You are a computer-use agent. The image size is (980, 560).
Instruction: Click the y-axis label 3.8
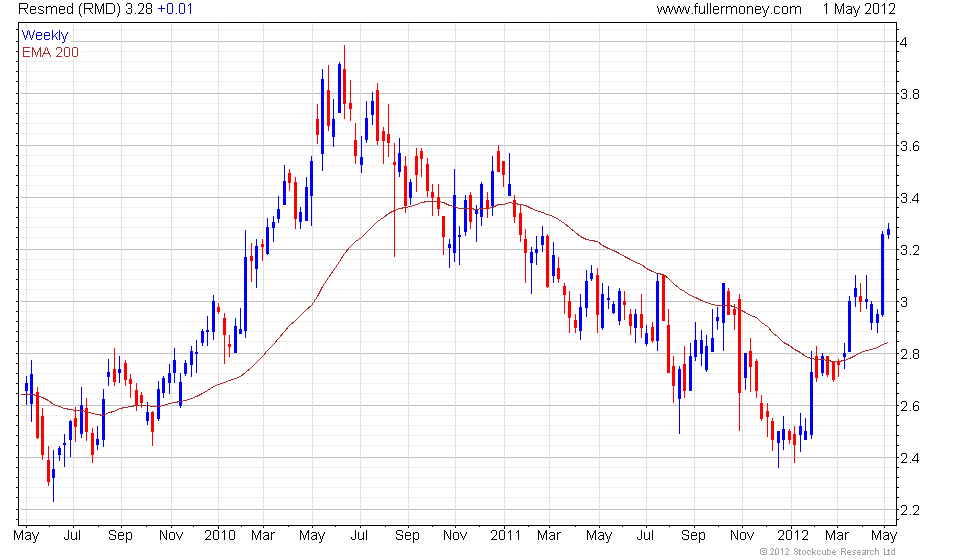pos(909,94)
